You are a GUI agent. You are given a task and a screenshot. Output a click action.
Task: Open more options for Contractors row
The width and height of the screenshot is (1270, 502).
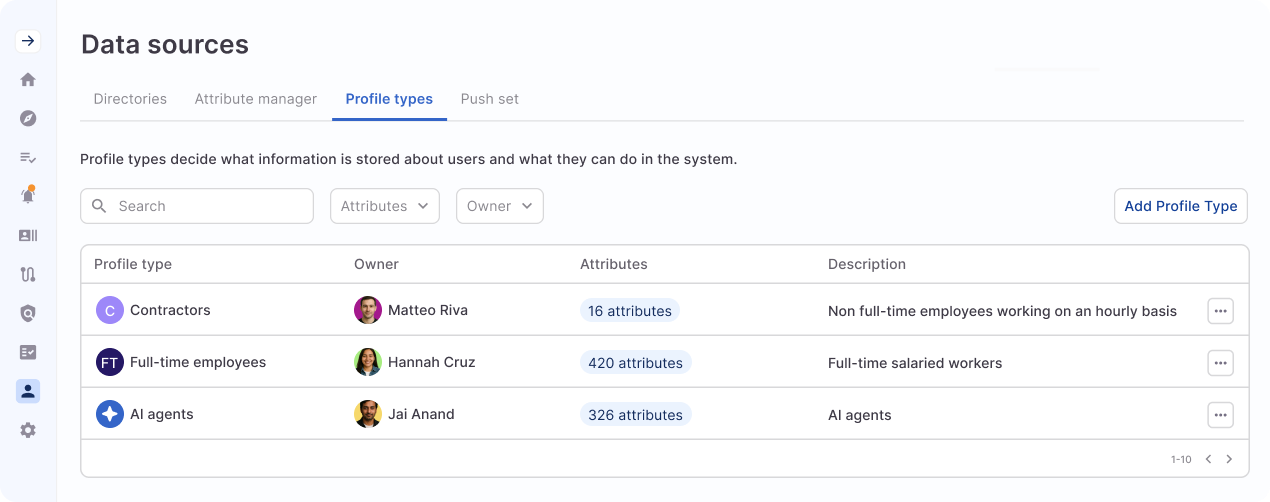coord(1220,311)
